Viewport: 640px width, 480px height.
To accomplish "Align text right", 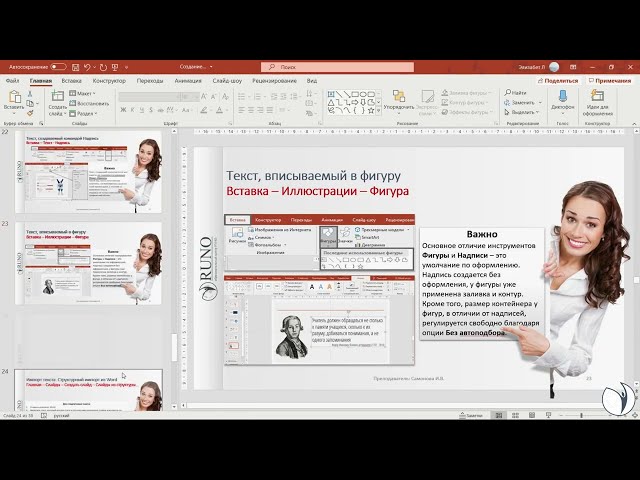I will 260,110.
